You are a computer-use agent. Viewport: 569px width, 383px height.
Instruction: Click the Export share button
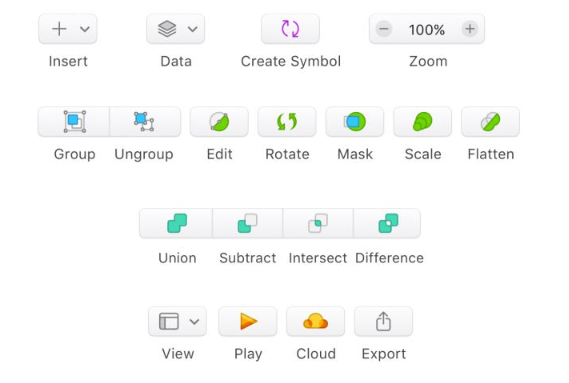(x=384, y=321)
